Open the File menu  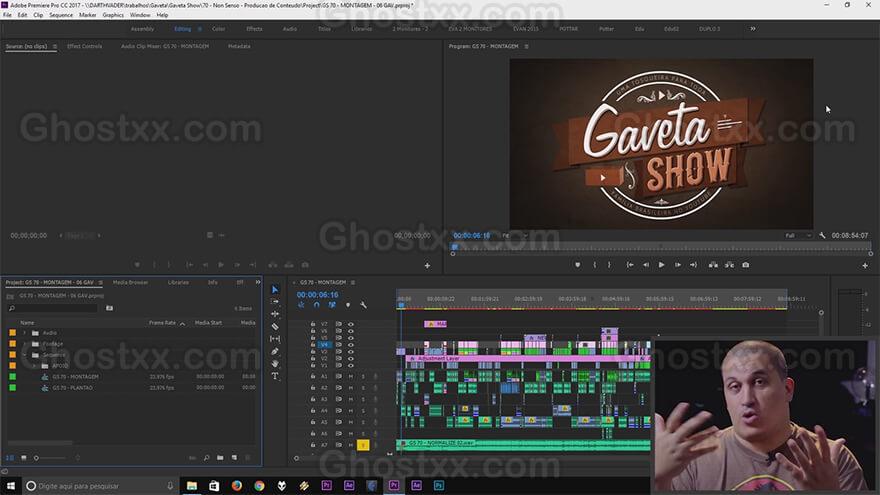7,15
